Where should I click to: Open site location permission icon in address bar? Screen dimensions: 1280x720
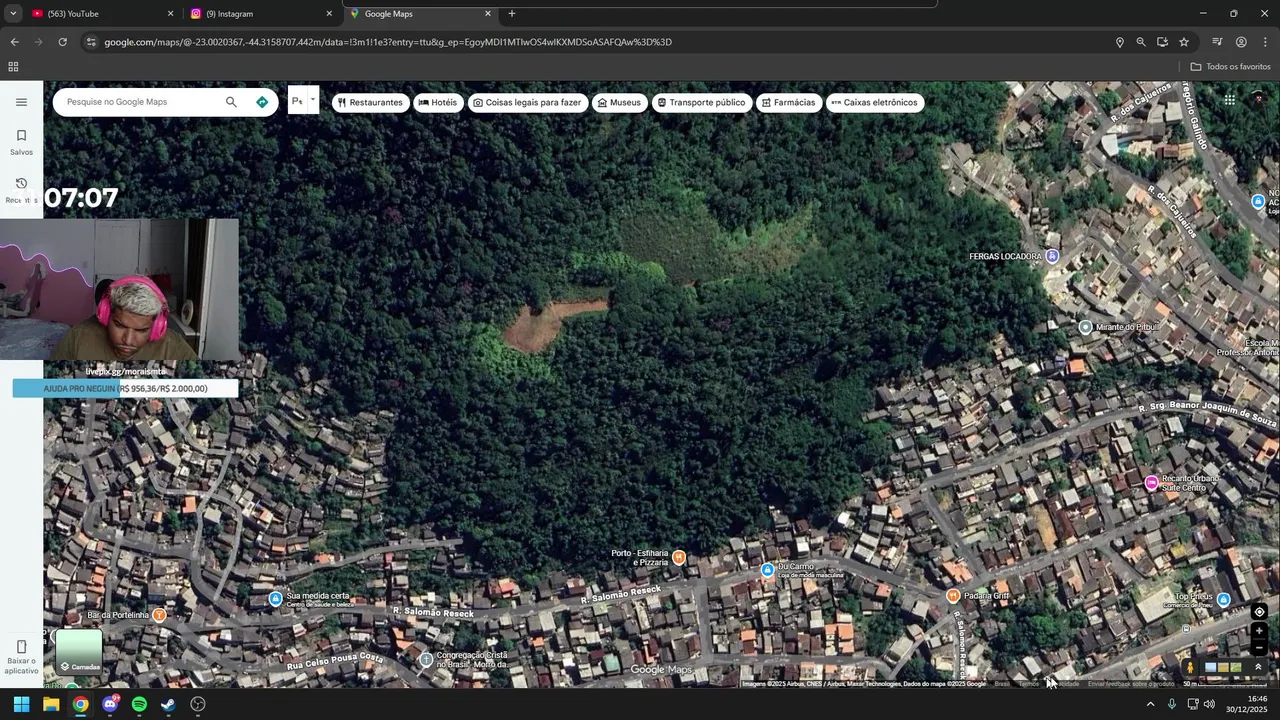click(x=1119, y=42)
